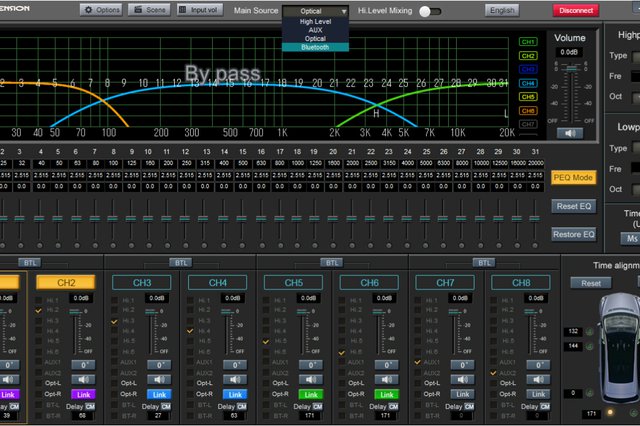Click the BTL bridge icon above CH3 and CH4
640x426 pixels.
point(180,262)
